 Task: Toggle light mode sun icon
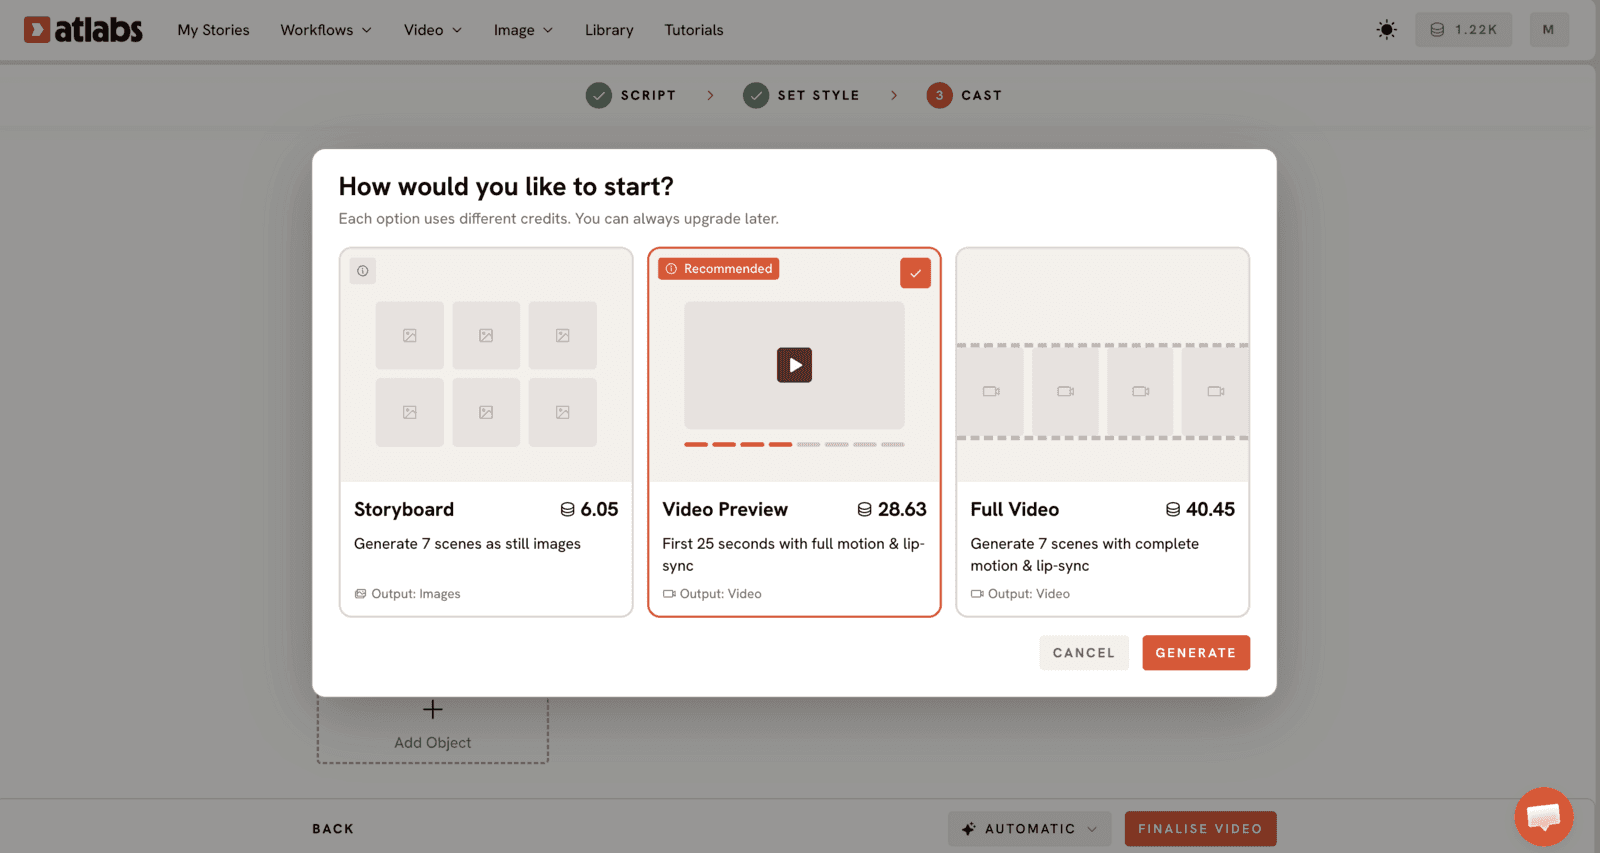(1386, 30)
